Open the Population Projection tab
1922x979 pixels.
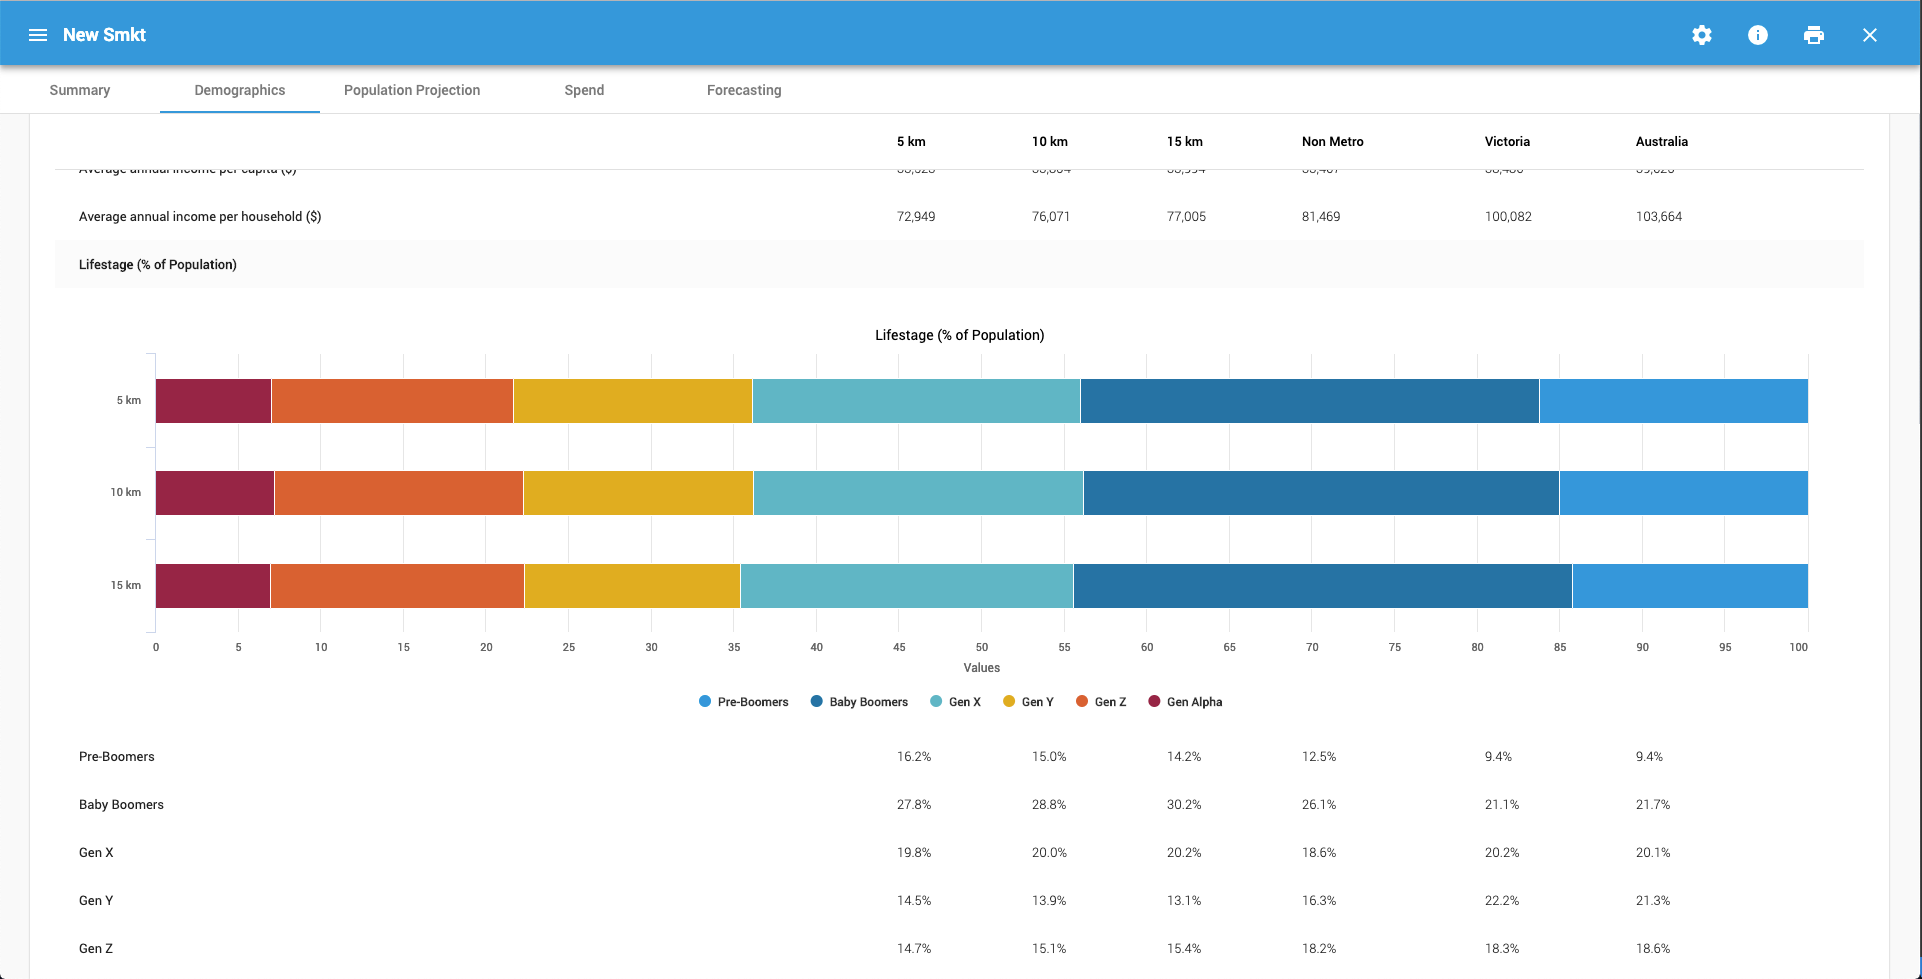coord(412,90)
